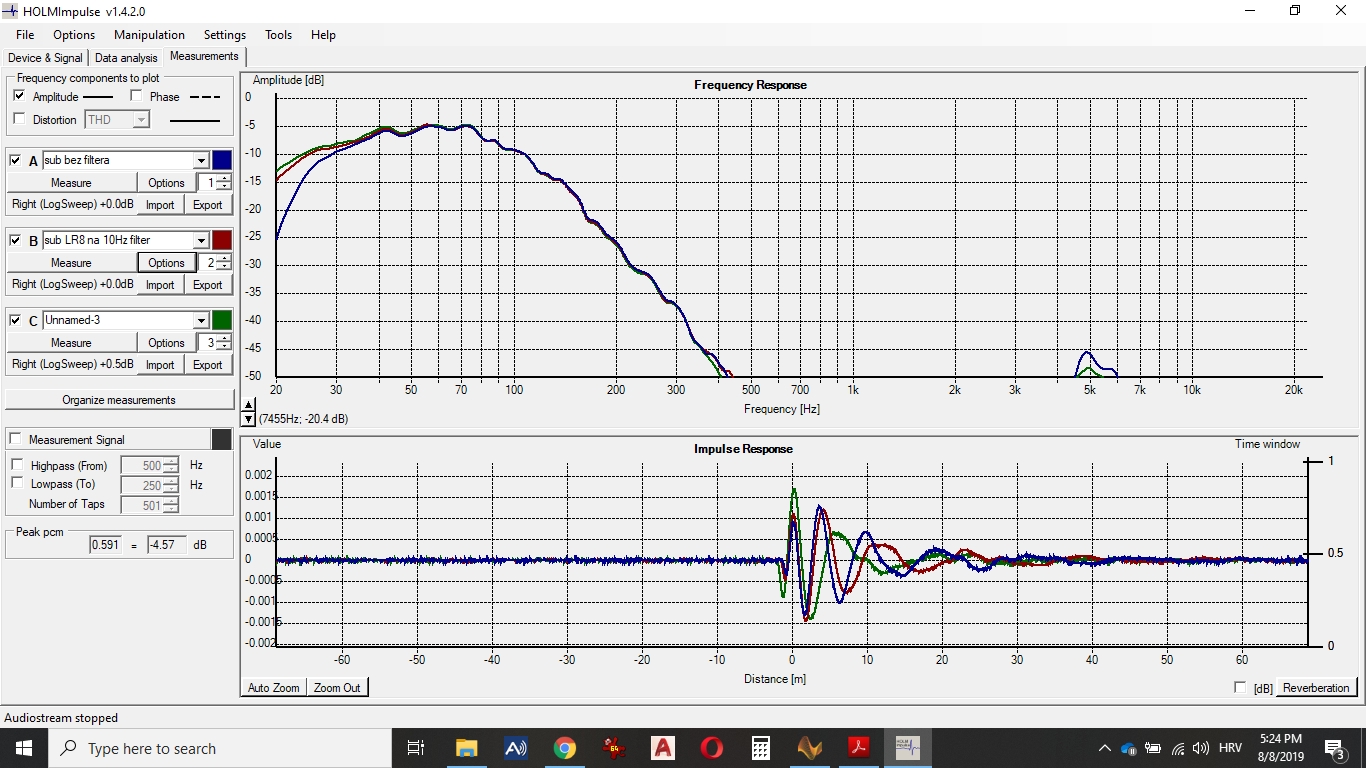Click the Zoom Out button
The height and width of the screenshot is (768, 1366).
click(x=337, y=687)
